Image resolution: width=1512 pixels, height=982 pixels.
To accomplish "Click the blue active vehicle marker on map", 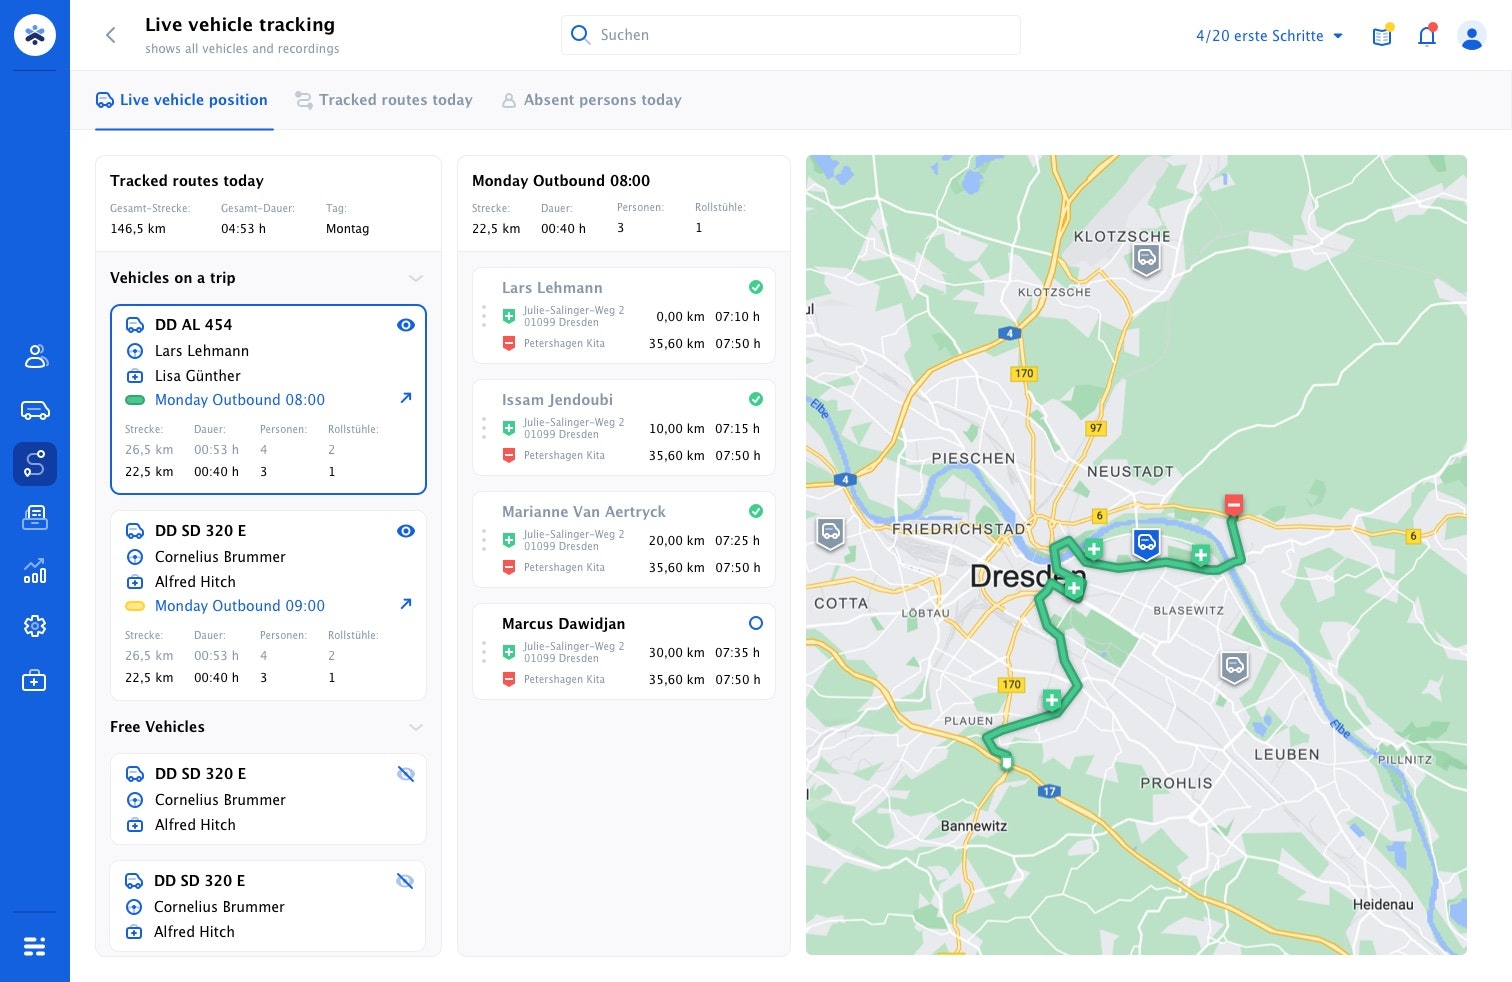I will (1146, 544).
